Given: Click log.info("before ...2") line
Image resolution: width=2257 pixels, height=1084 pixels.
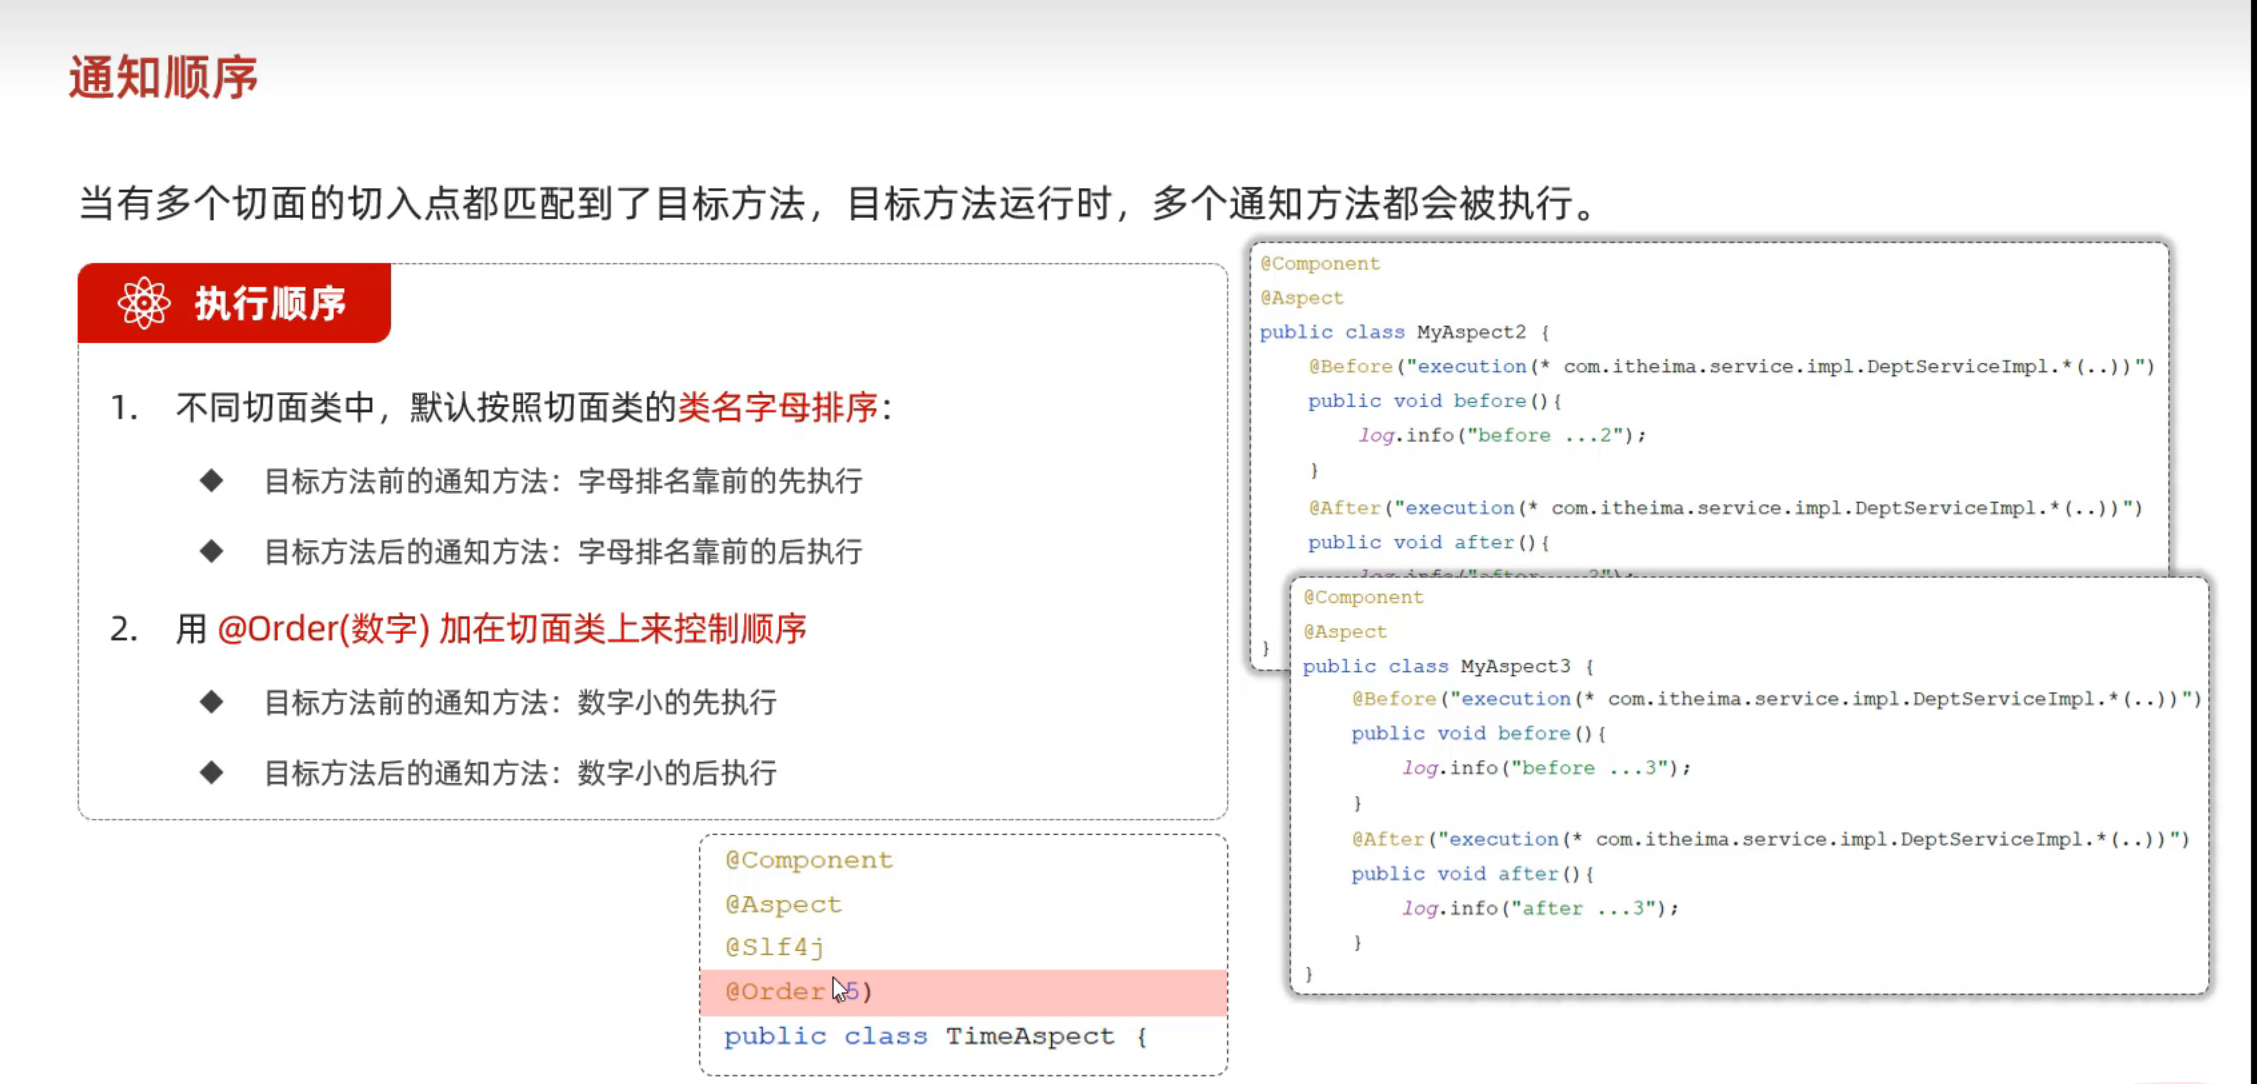Looking at the screenshot, I should [x=1501, y=435].
